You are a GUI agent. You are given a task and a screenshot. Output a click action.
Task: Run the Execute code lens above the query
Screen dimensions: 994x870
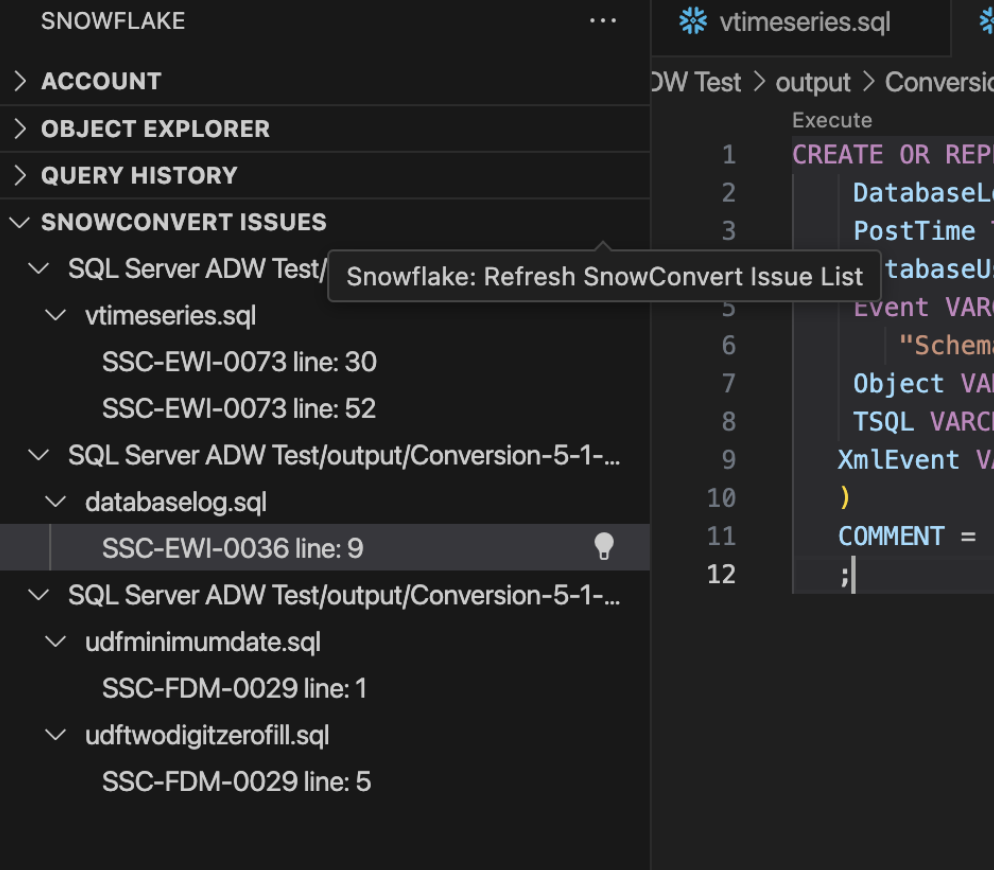pos(830,119)
